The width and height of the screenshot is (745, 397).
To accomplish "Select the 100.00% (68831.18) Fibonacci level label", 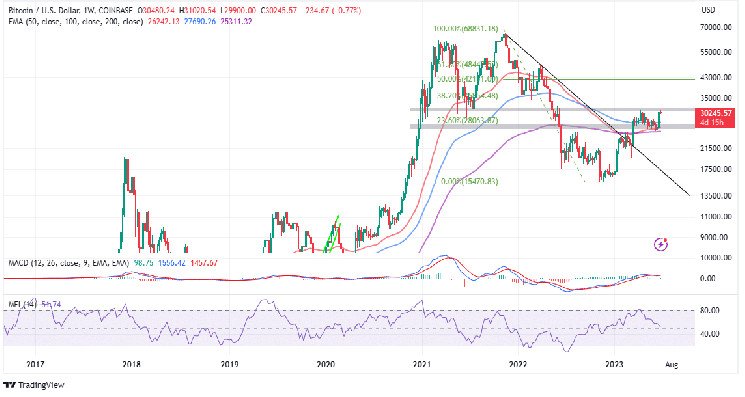I will pos(466,29).
